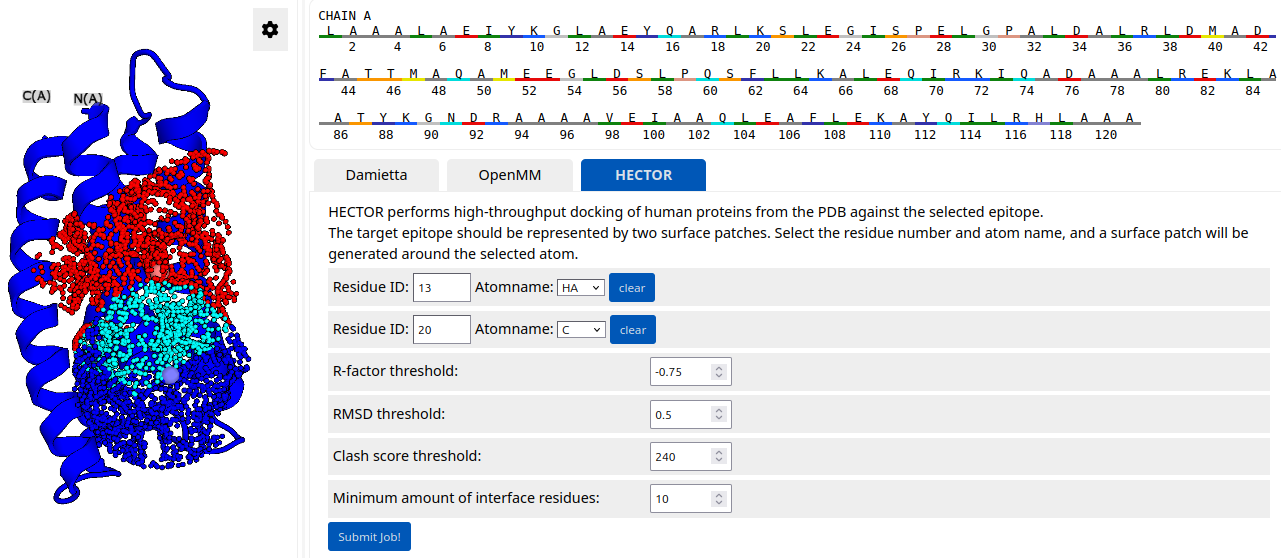Clear the first residue patch selection
Image resolution: width=1281 pixels, height=558 pixels.
pos(632,288)
